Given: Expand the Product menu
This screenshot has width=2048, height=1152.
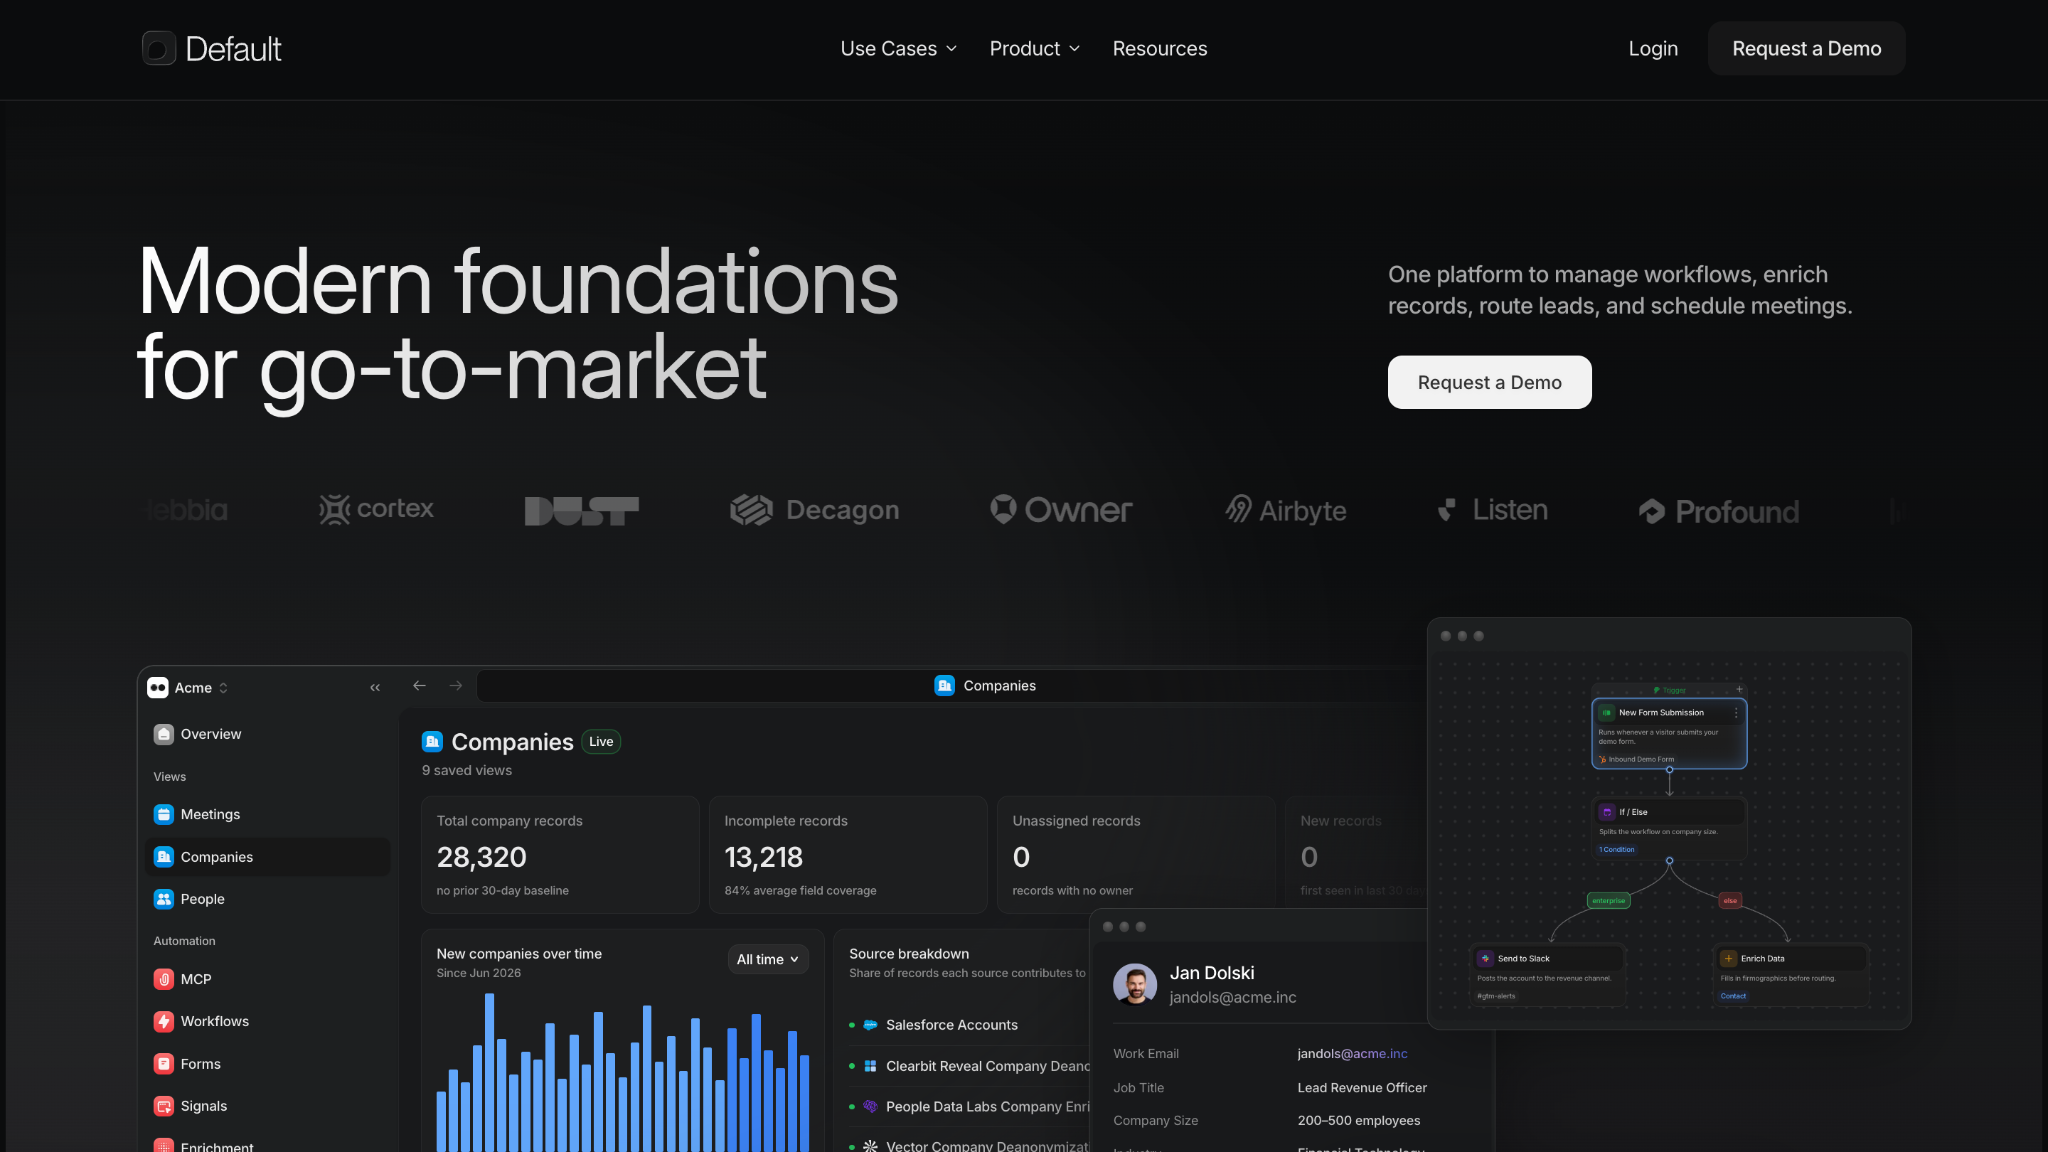Looking at the screenshot, I should pos(1035,48).
